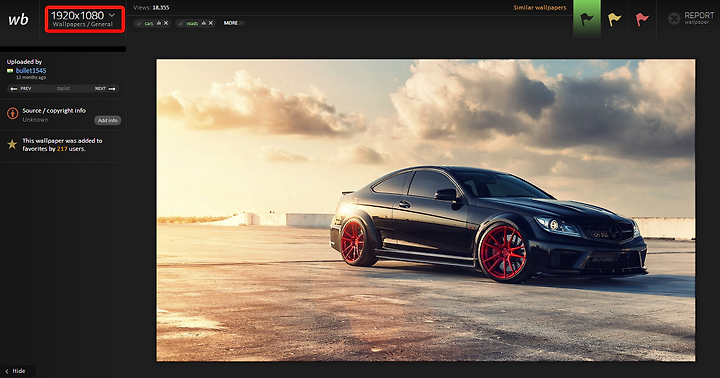Open the toplist link between PREV and NEXT
The height and width of the screenshot is (378, 720).
pyautogui.click(x=63, y=89)
